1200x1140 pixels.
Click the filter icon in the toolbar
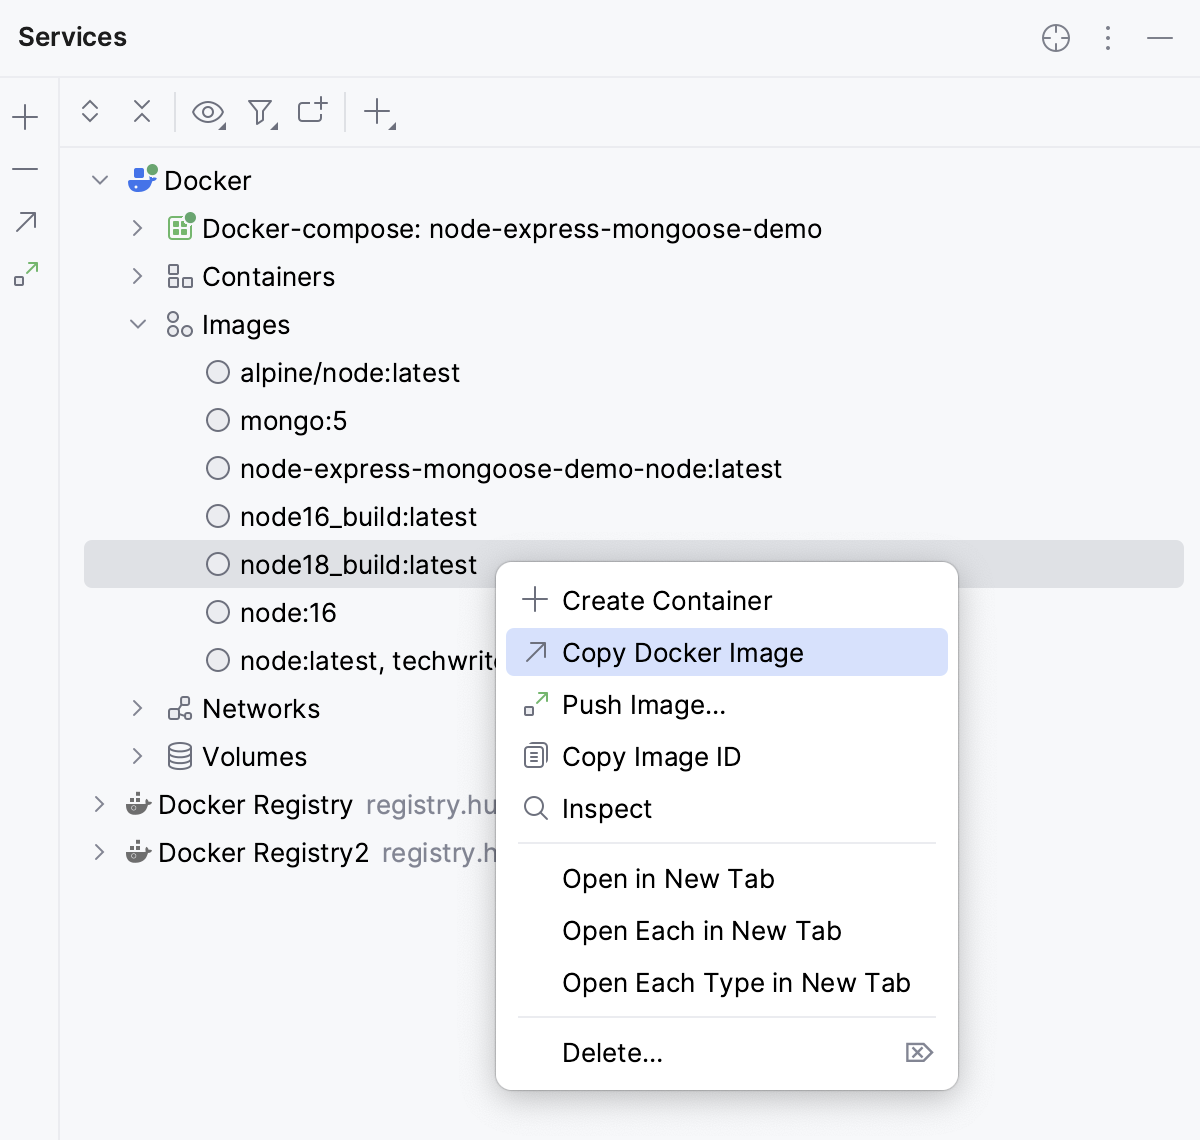[x=260, y=112]
